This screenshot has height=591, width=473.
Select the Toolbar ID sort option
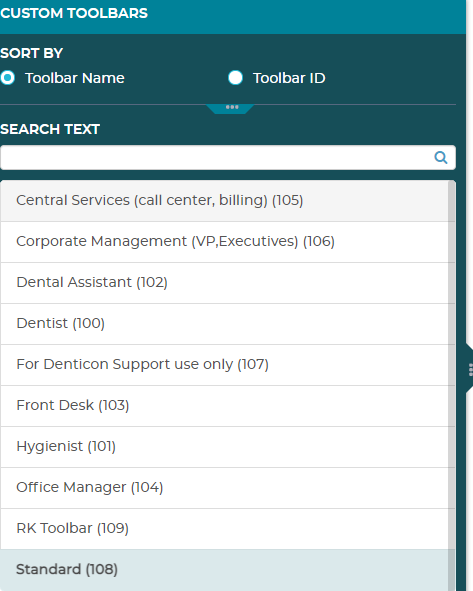pos(235,78)
